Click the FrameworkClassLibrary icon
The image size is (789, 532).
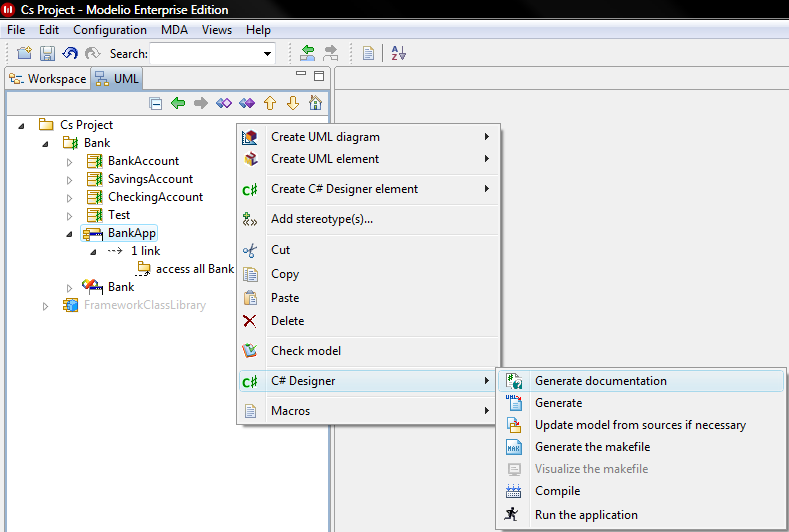pos(70,305)
